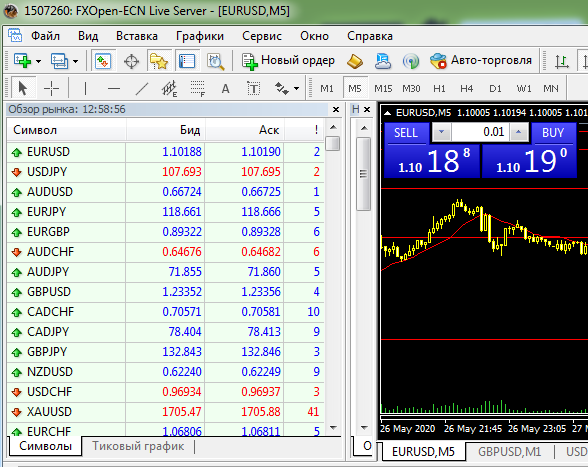Switch to M15 timeframe
588x467 pixels.
pyautogui.click(x=383, y=89)
